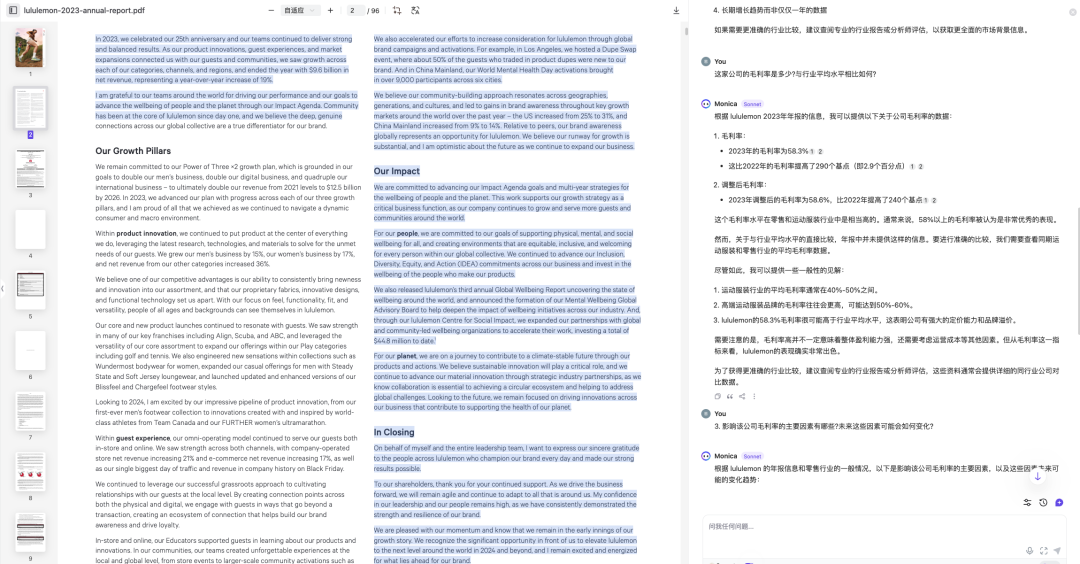Click bold "product innovation" in the letter
Viewport: 1080px width, 564px height.
[146, 233]
